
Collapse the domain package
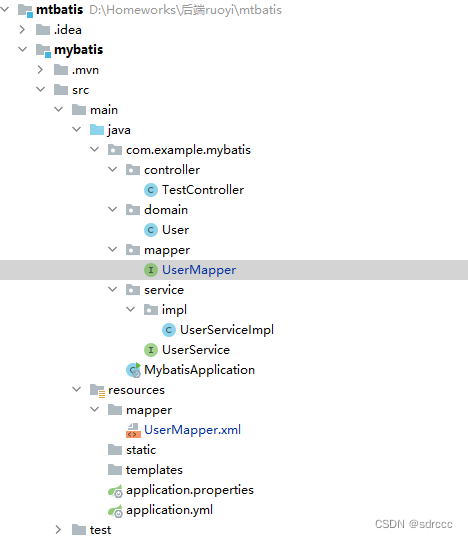click(113, 209)
